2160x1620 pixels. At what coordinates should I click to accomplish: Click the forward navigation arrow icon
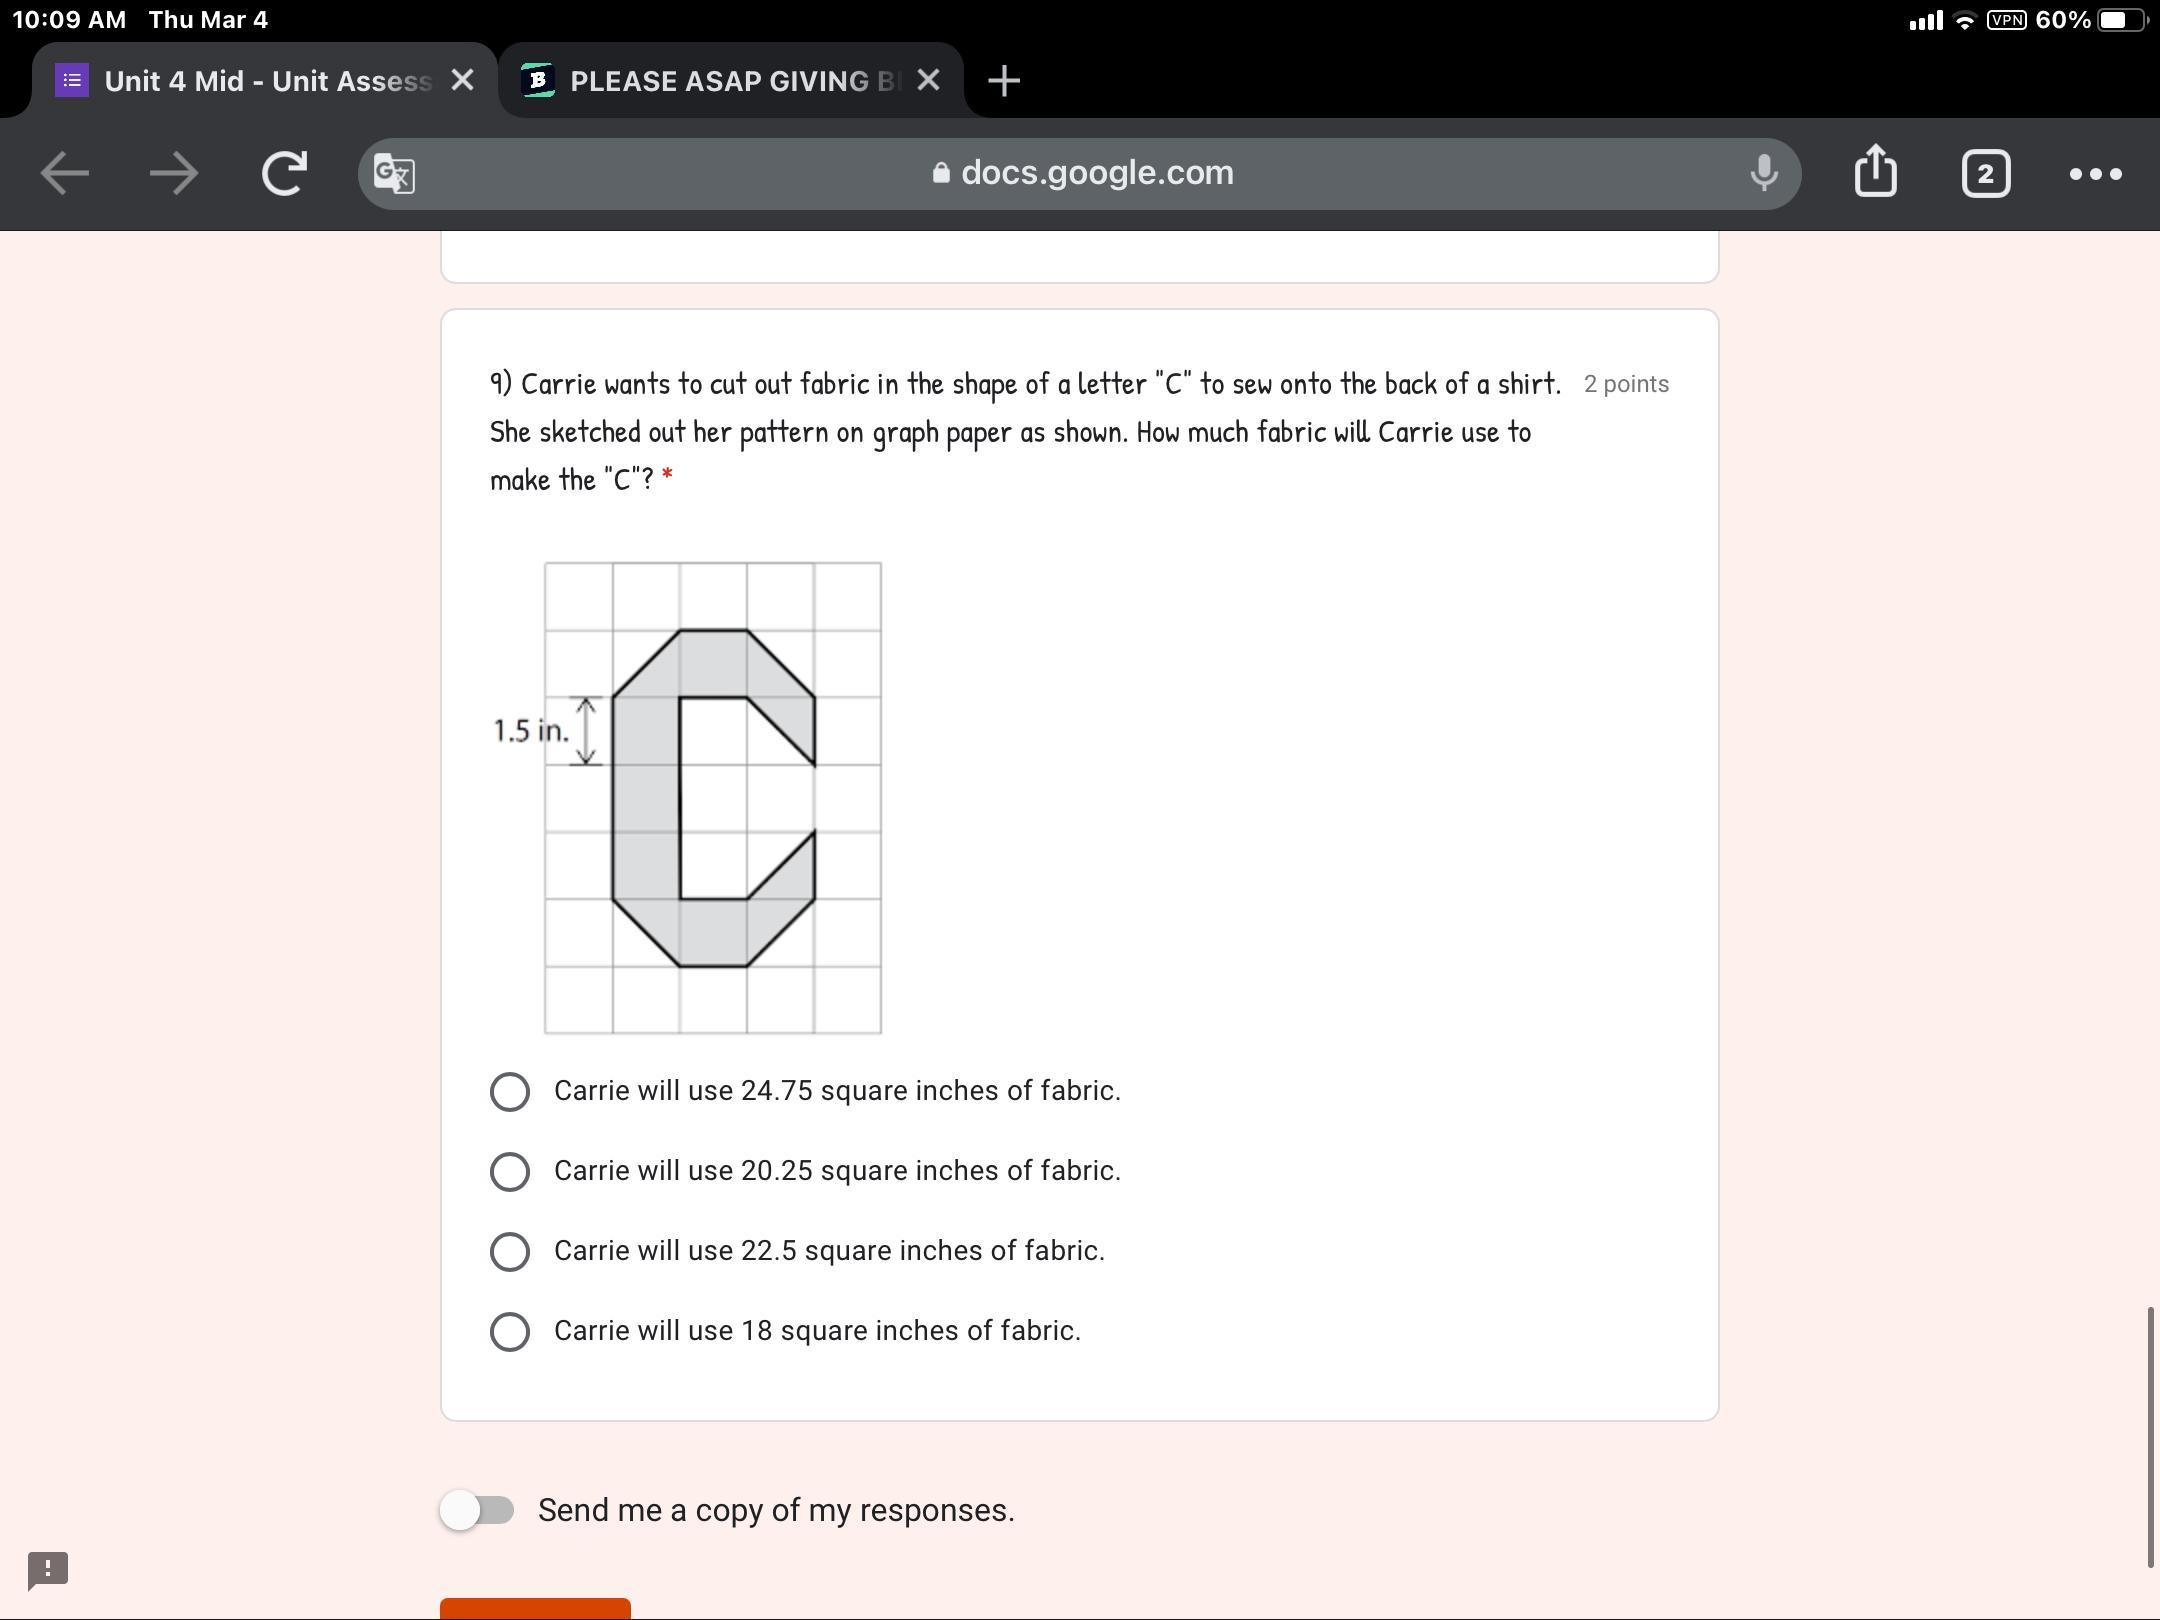click(173, 170)
